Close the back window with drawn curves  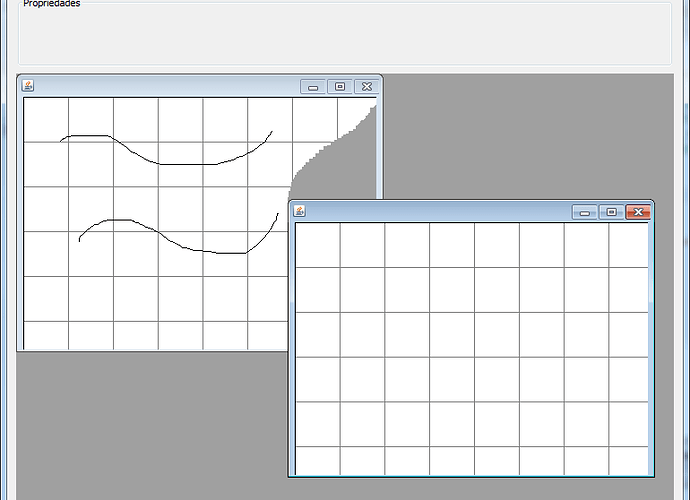pos(367,87)
